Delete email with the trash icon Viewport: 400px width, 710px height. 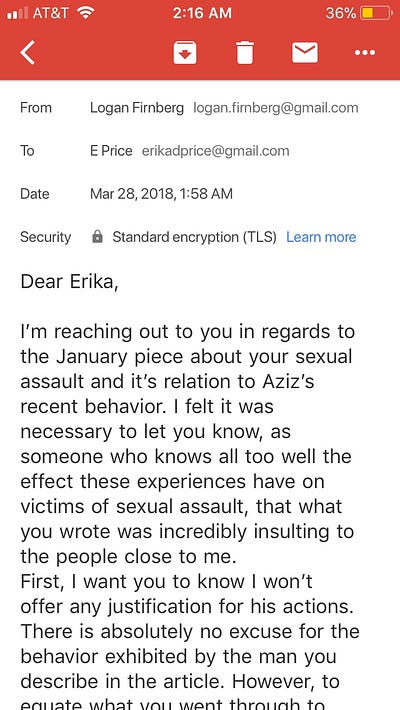pyautogui.click(x=245, y=53)
